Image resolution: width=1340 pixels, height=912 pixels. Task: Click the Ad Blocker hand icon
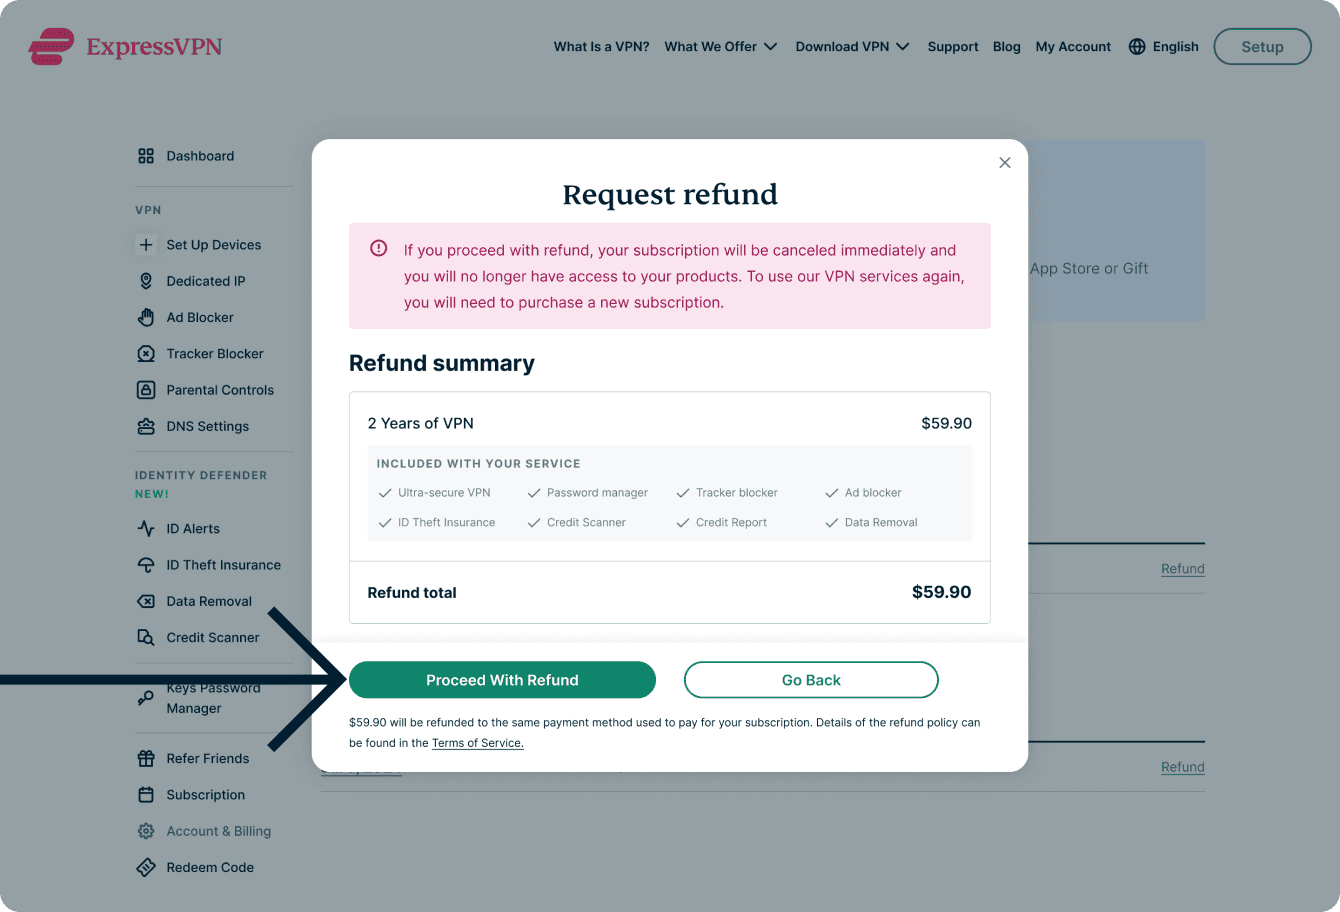pyautogui.click(x=146, y=317)
